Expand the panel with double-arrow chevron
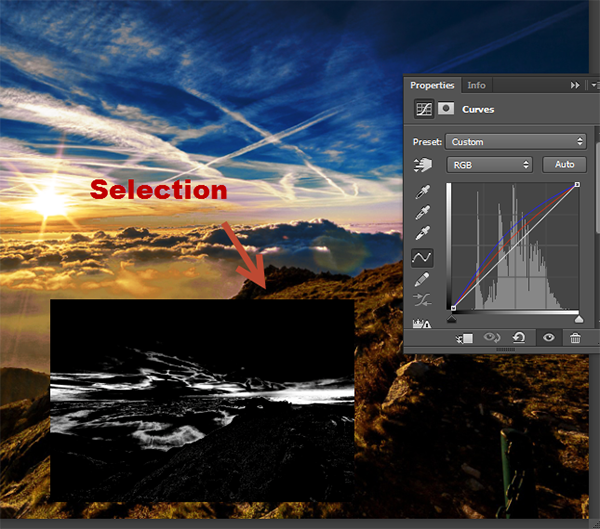The height and width of the screenshot is (529, 600). tap(575, 86)
